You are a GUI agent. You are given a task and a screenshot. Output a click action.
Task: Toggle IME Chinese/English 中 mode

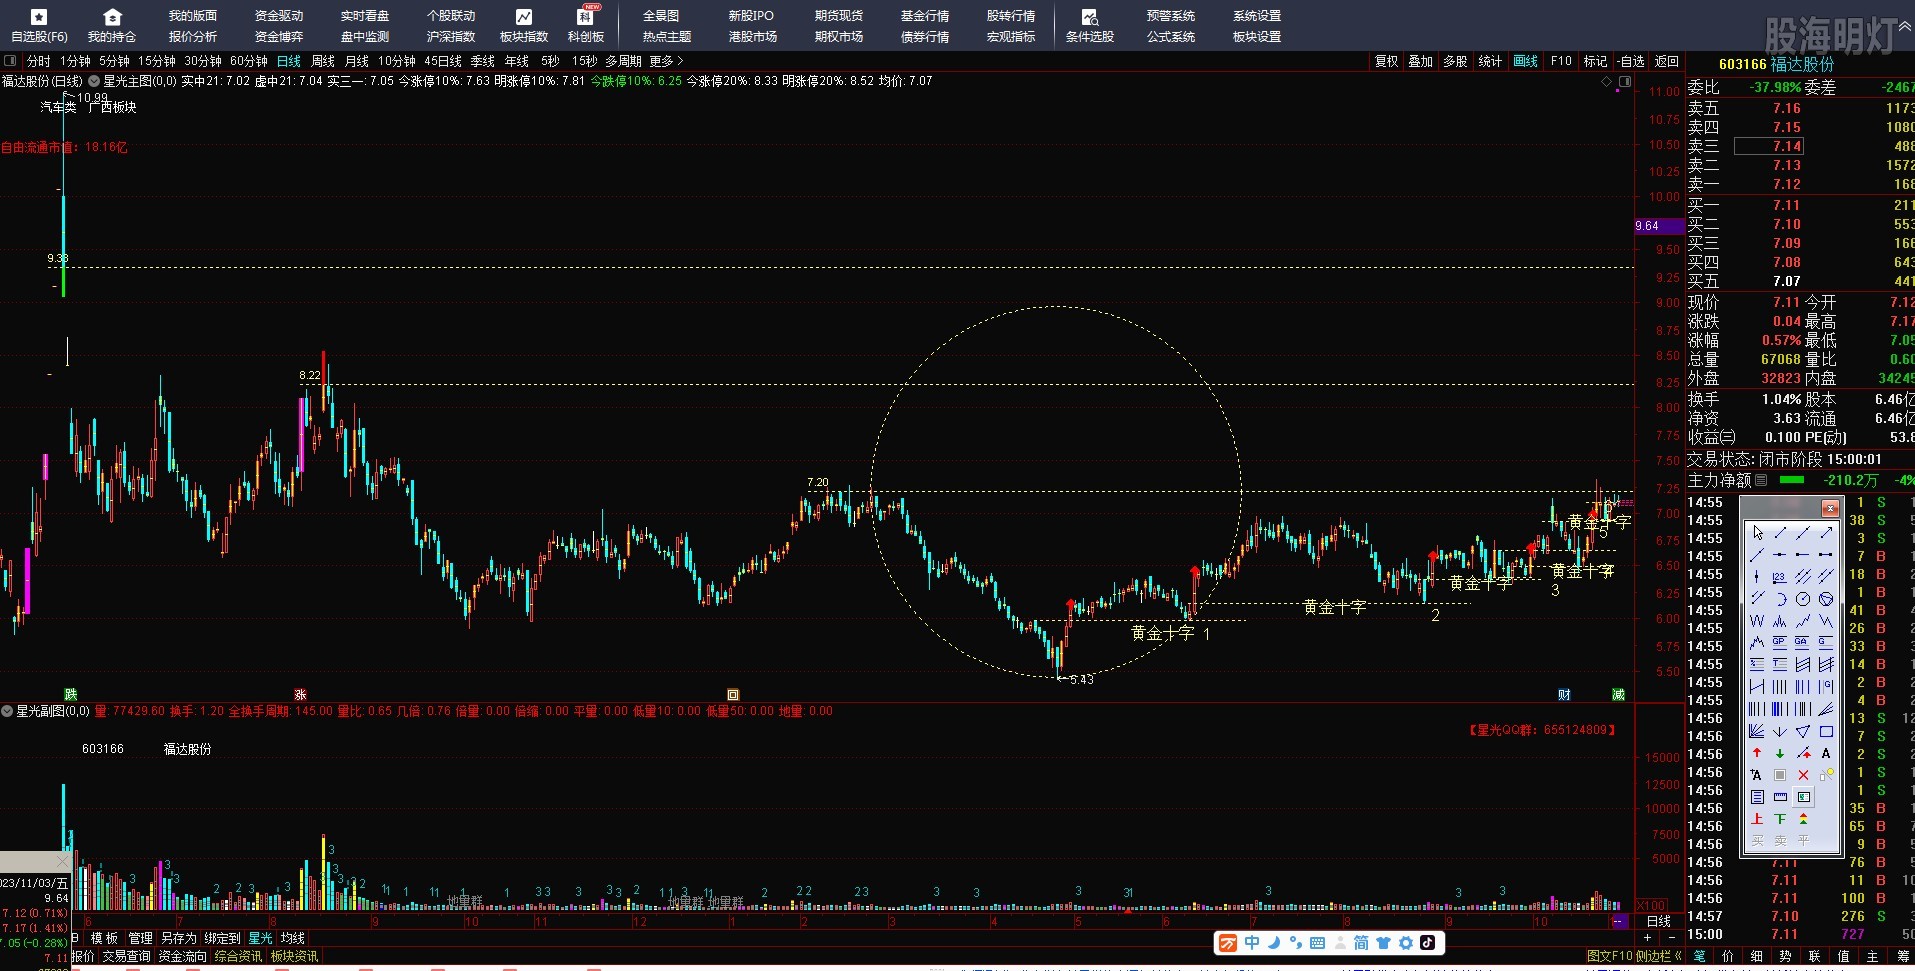1252,942
